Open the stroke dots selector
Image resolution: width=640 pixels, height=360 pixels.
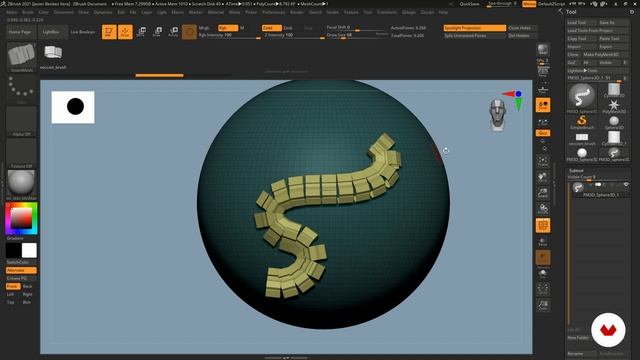[x=21, y=90]
